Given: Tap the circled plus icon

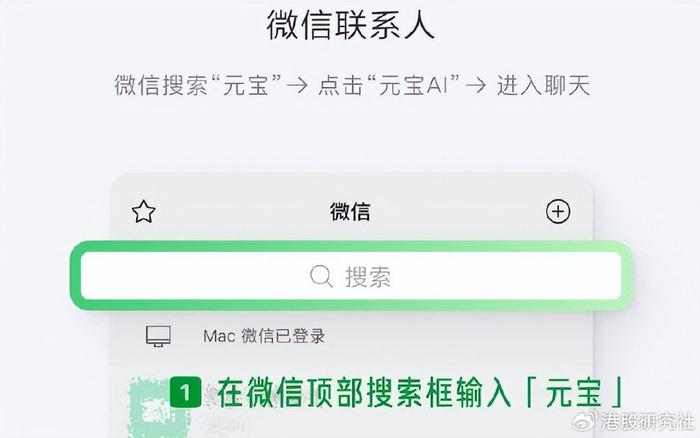Looking at the screenshot, I should pos(558,212).
